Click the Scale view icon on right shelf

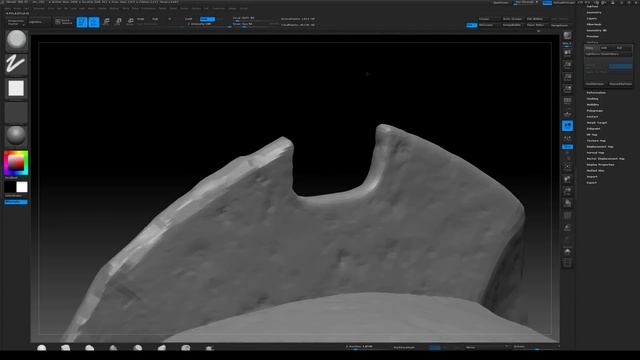(x=567, y=191)
